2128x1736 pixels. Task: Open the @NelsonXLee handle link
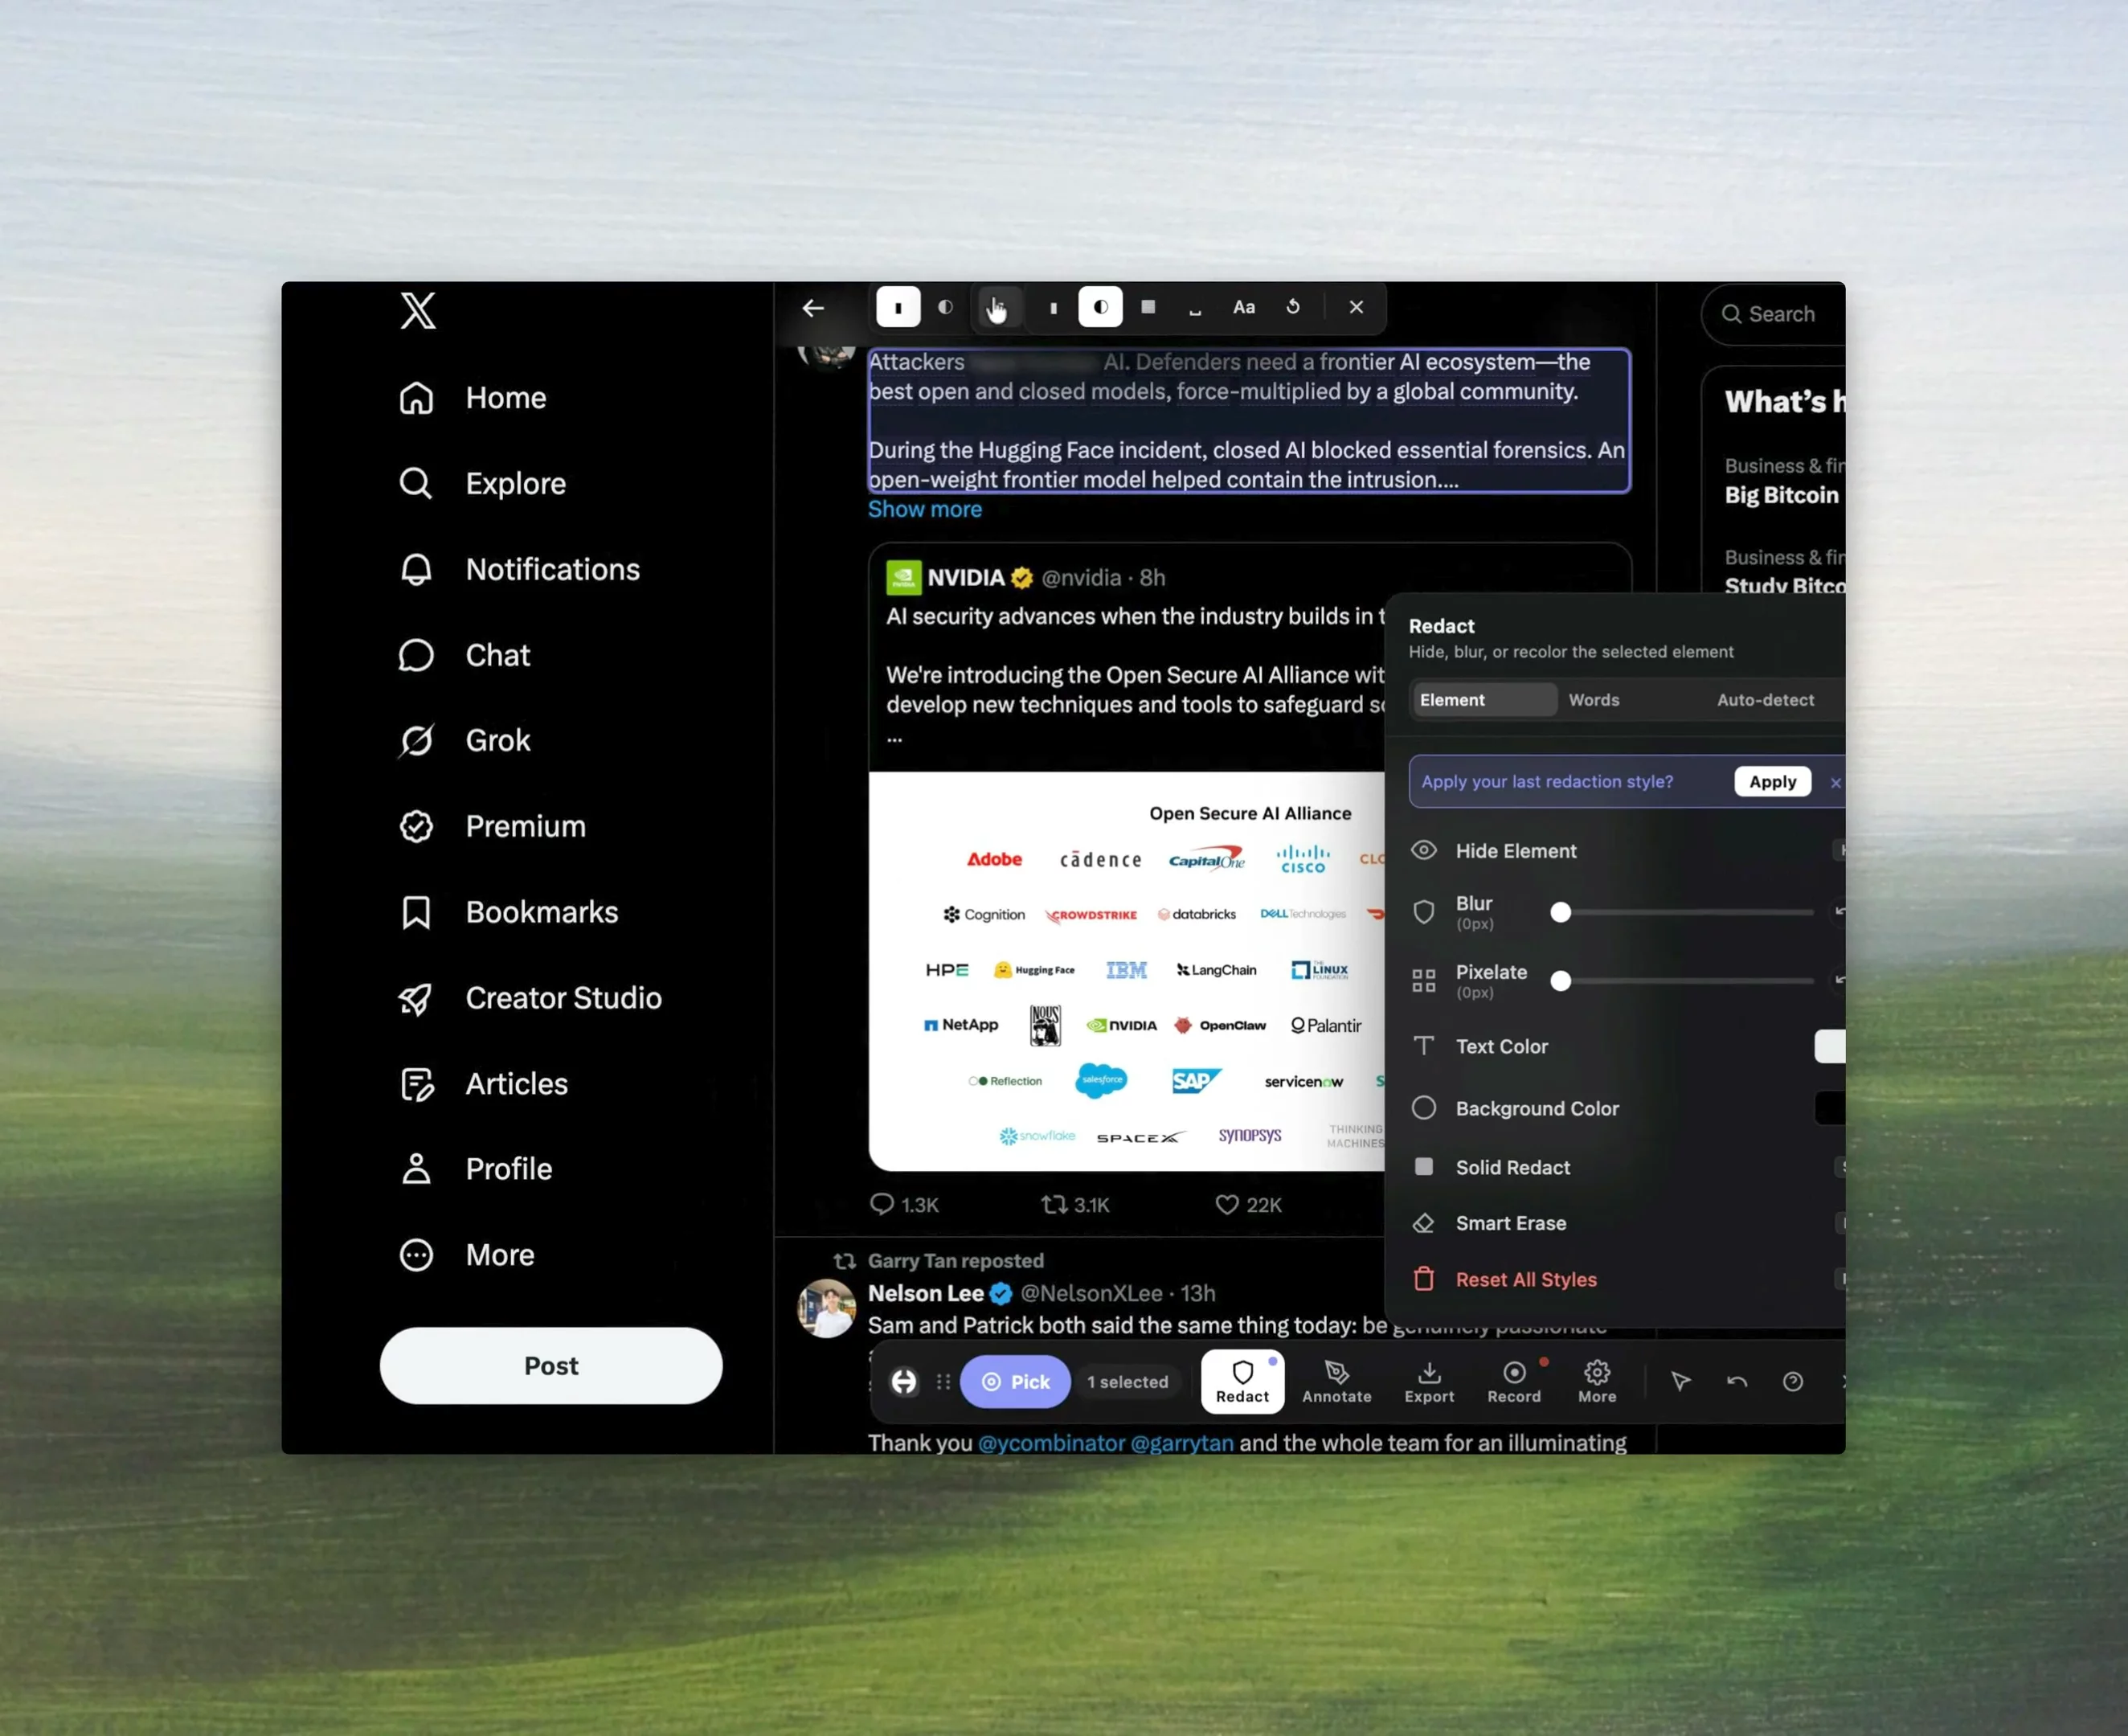[x=1091, y=1294]
